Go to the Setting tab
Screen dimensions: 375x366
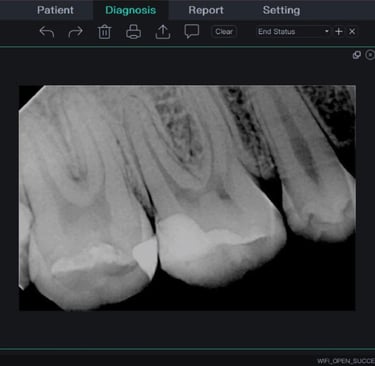[x=281, y=10]
